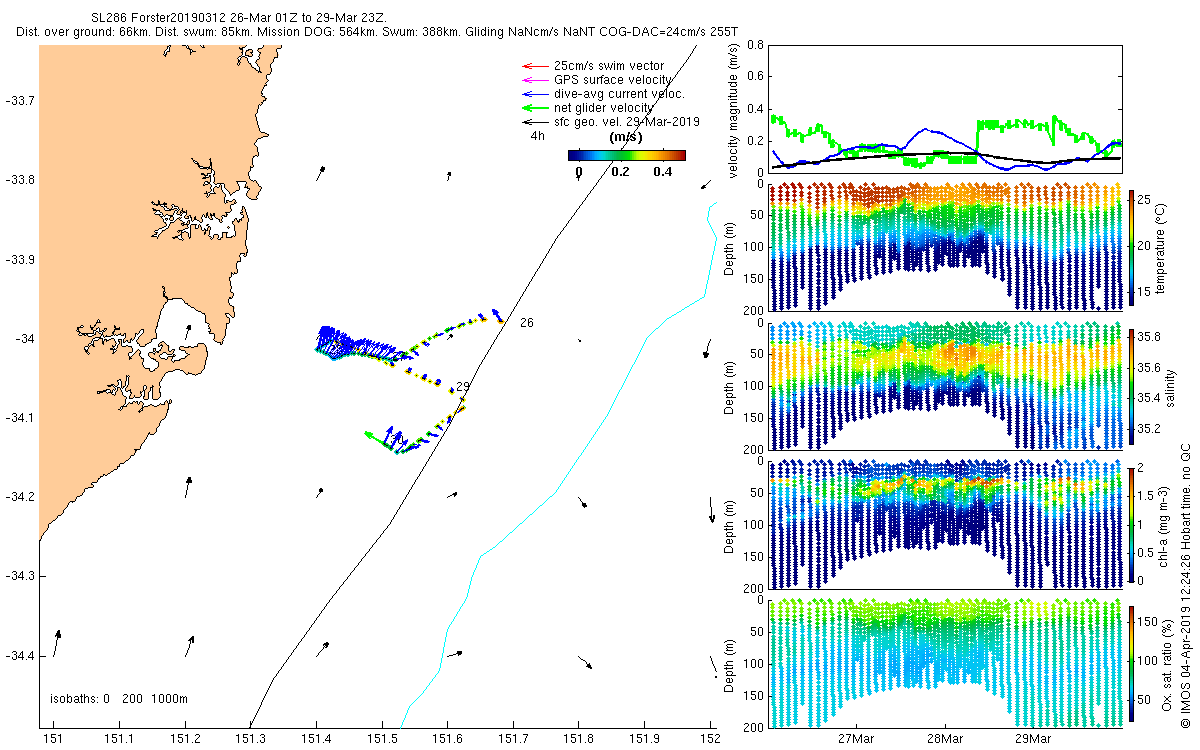The height and width of the screenshot is (750, 1200).
Task: Select the Ox. sat. ratio vertical colorbar
Action: (1132, 663)
